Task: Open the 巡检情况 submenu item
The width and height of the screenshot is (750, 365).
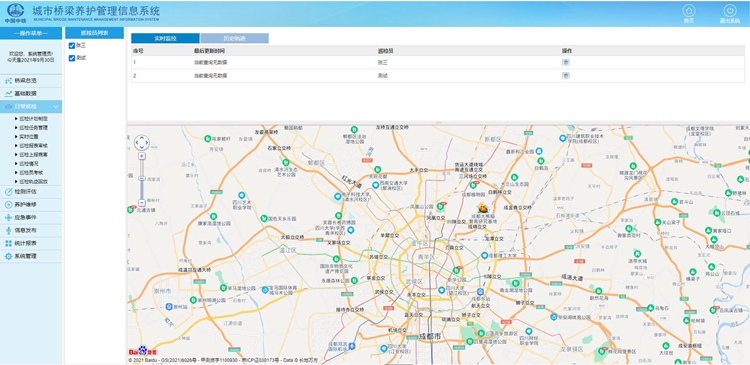Action: [29, 164]
